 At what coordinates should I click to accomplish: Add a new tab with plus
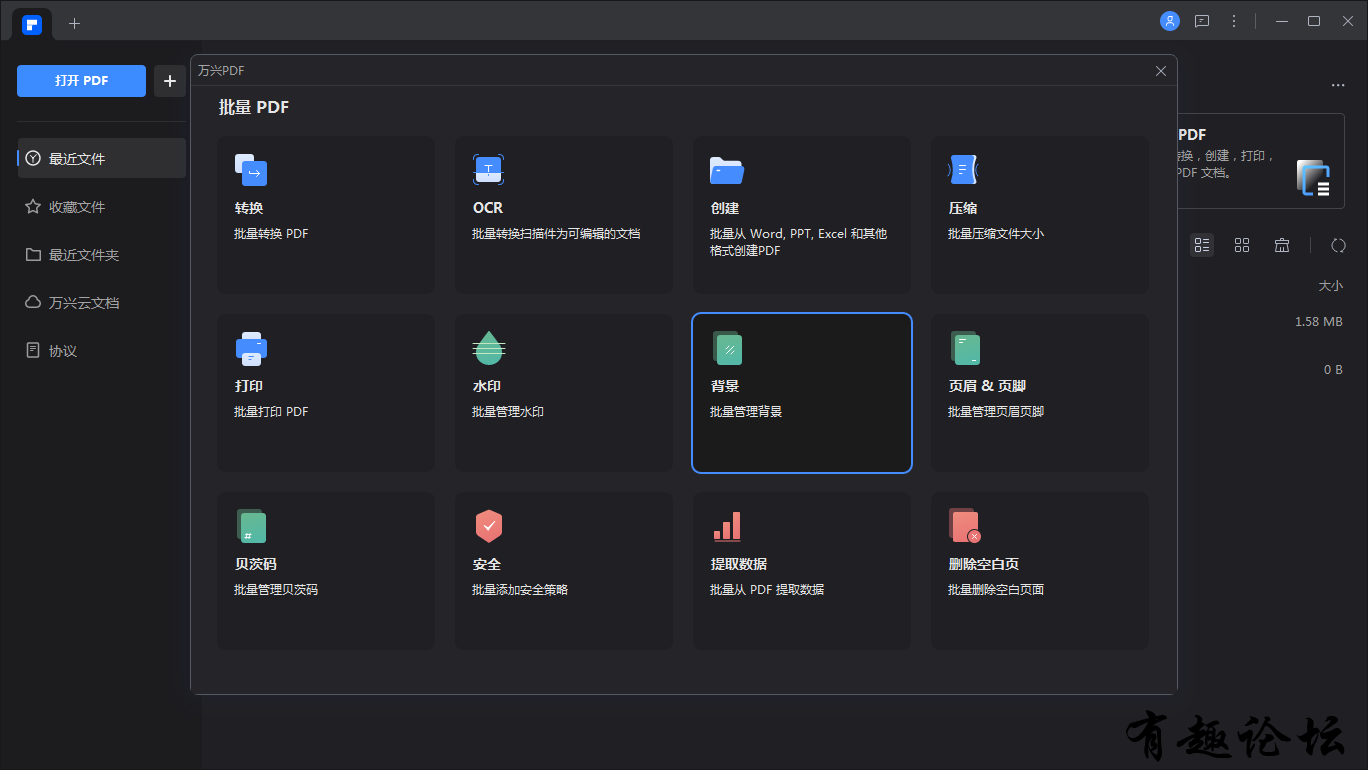[75, 23]
